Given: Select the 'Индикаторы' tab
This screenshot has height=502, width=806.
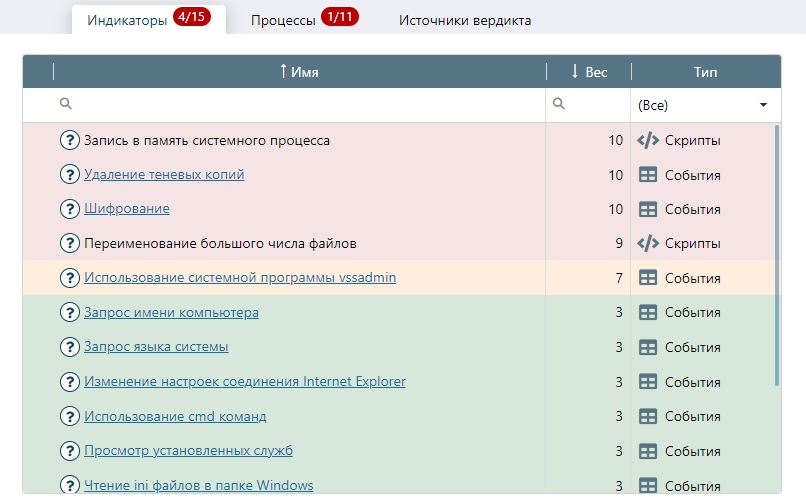Looking at the screenshot, I should [x=148, y=20].
